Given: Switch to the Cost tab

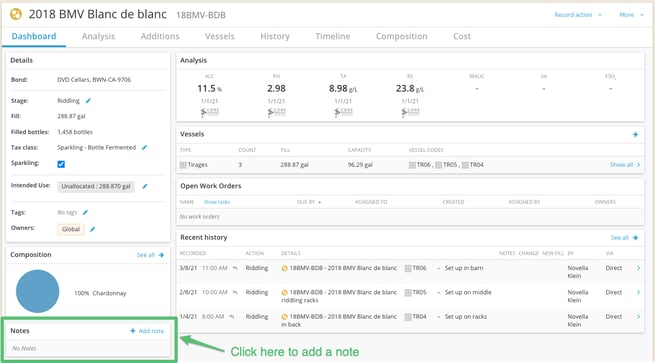Looking at the screenshot, I should tap(462, 36).
